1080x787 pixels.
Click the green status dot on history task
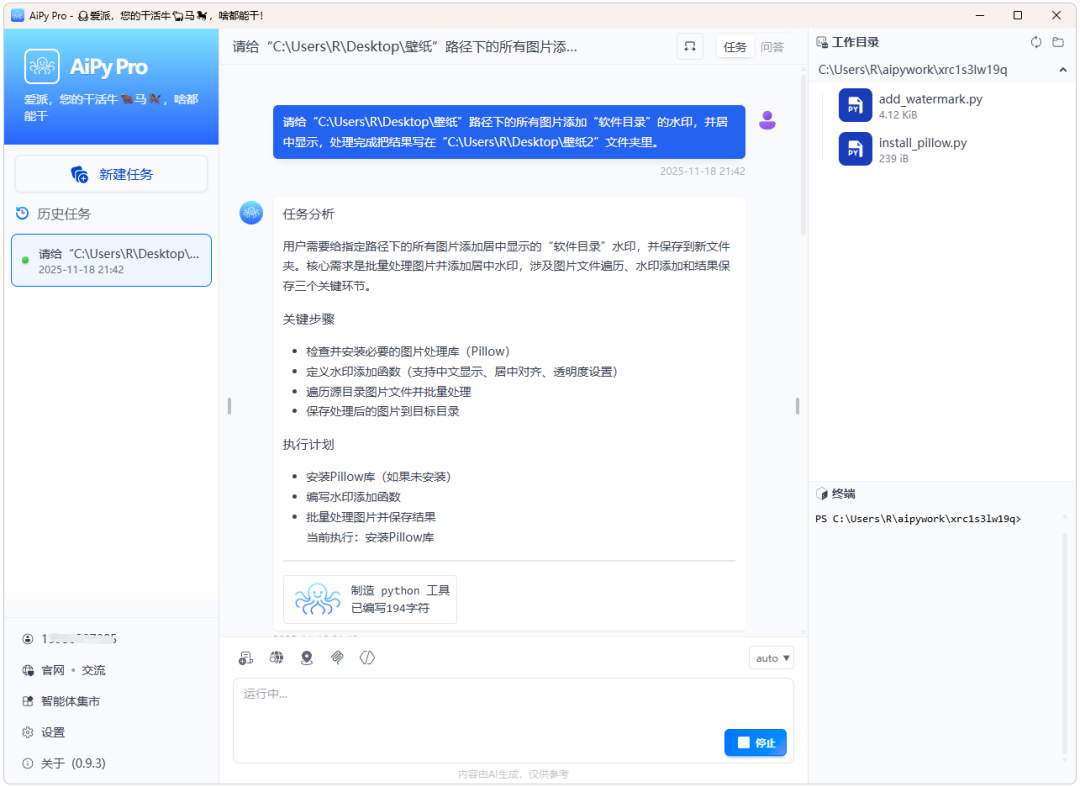25,260
